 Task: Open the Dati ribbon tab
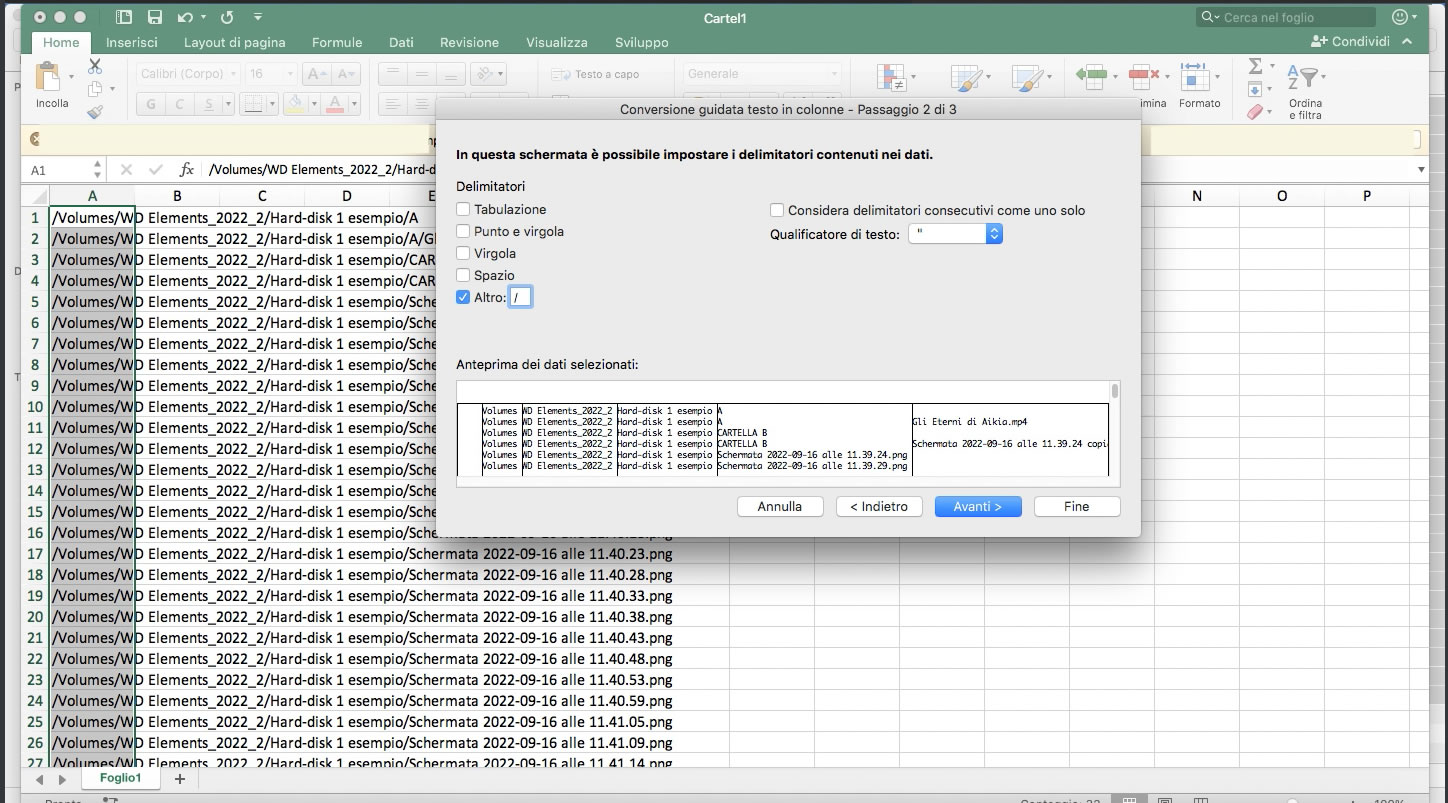pyautogui.click(x=401, y=42)
